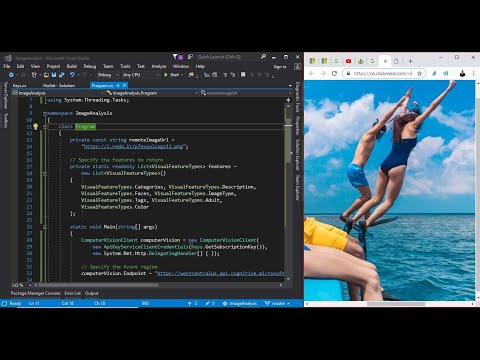
Task: Click the browser three-dot menu icon
Action: 474,73
